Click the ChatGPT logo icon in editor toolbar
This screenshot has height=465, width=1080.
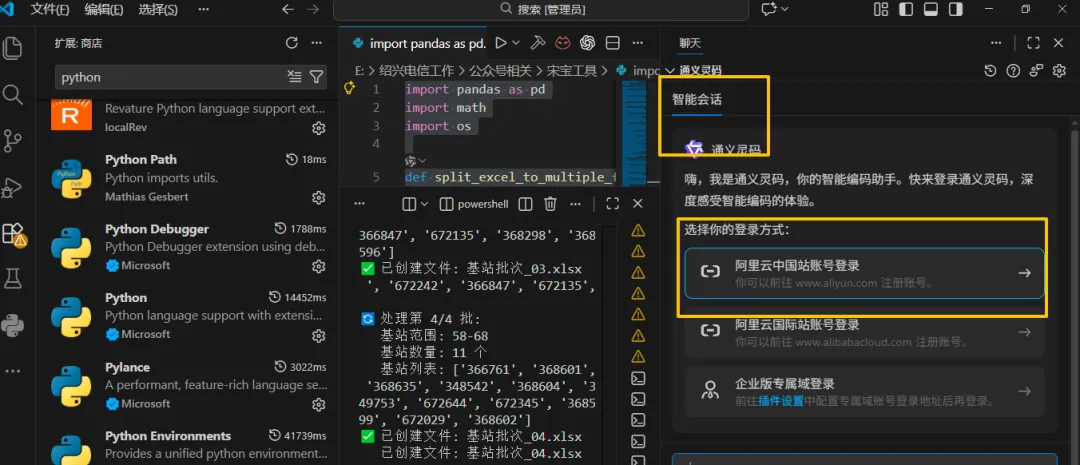coord(588,43)
